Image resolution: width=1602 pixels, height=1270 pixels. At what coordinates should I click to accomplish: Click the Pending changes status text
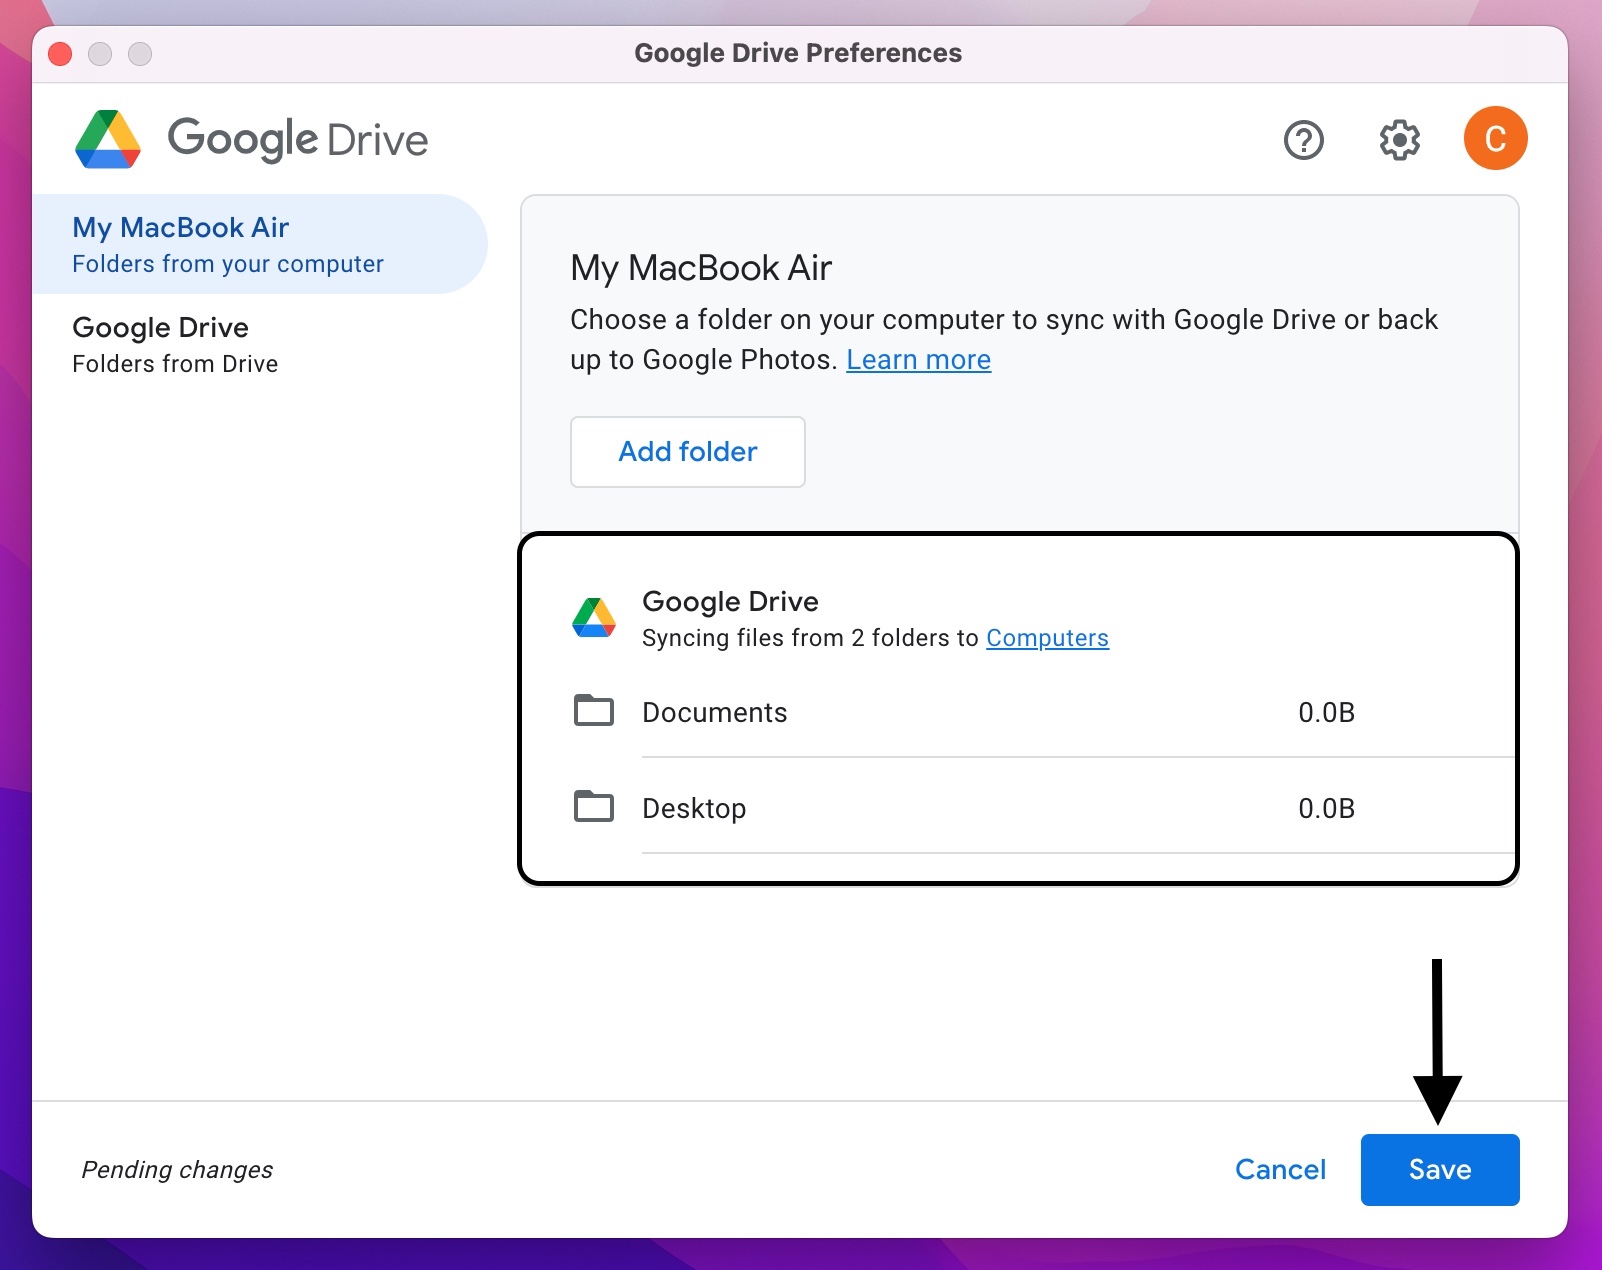click(177, 1170)
